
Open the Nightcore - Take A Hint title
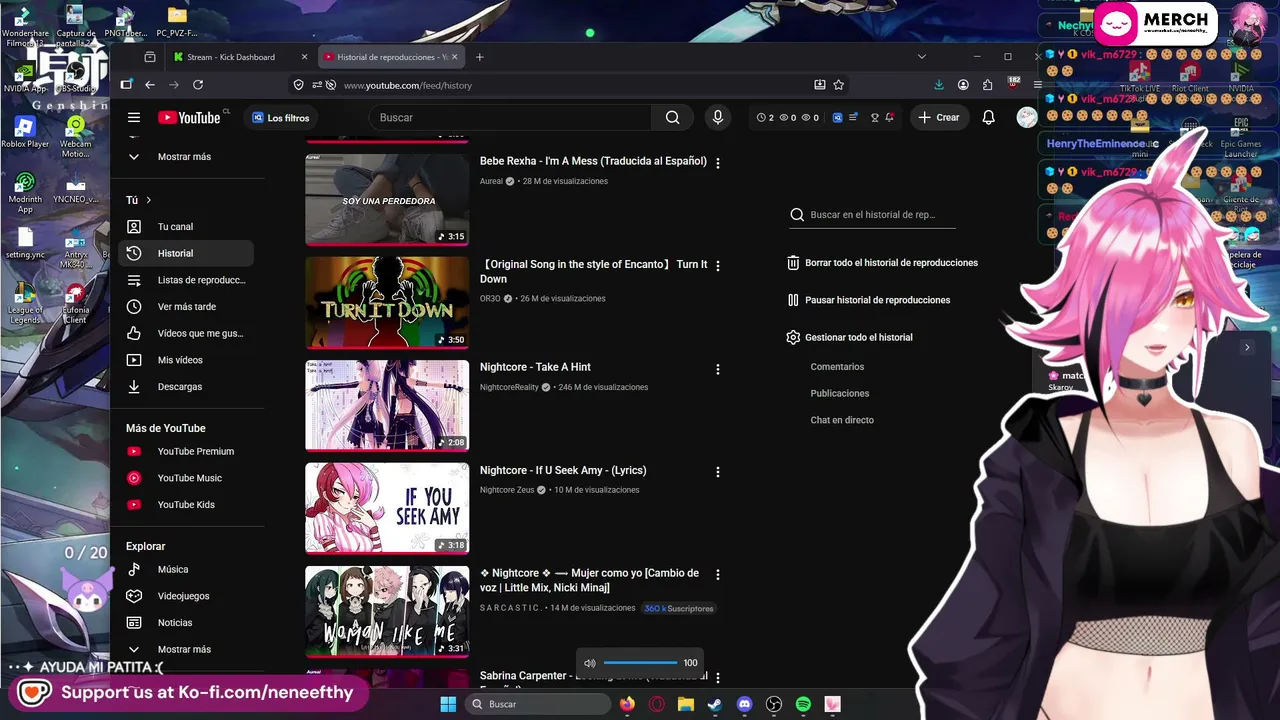[x=535, y=367]
